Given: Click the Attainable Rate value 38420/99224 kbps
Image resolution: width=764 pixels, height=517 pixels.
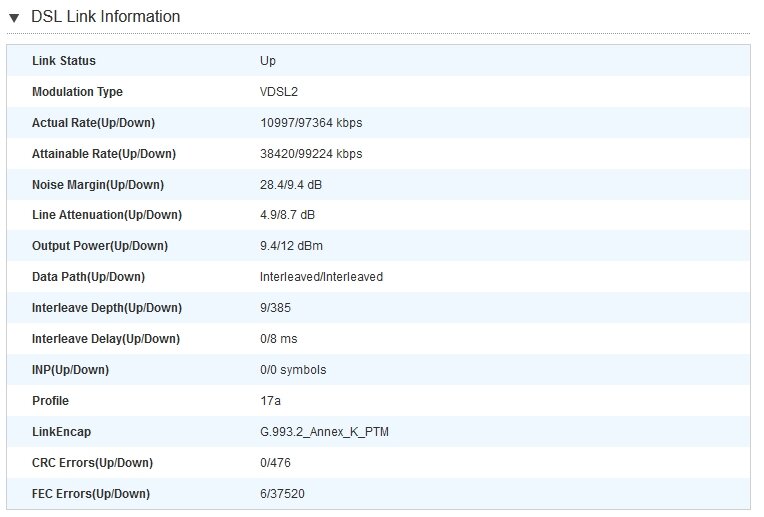Looking at the screenshot, I should 311,154.
